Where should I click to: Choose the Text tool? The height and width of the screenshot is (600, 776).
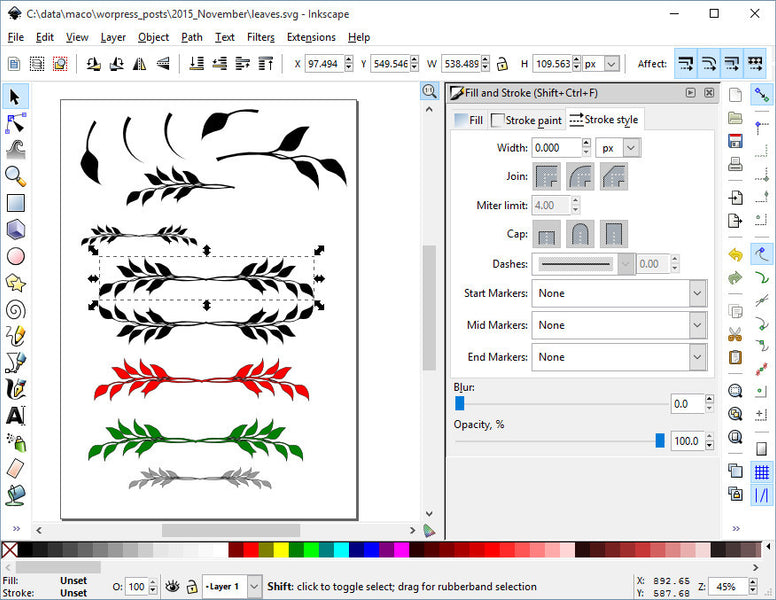coord(15,415)
